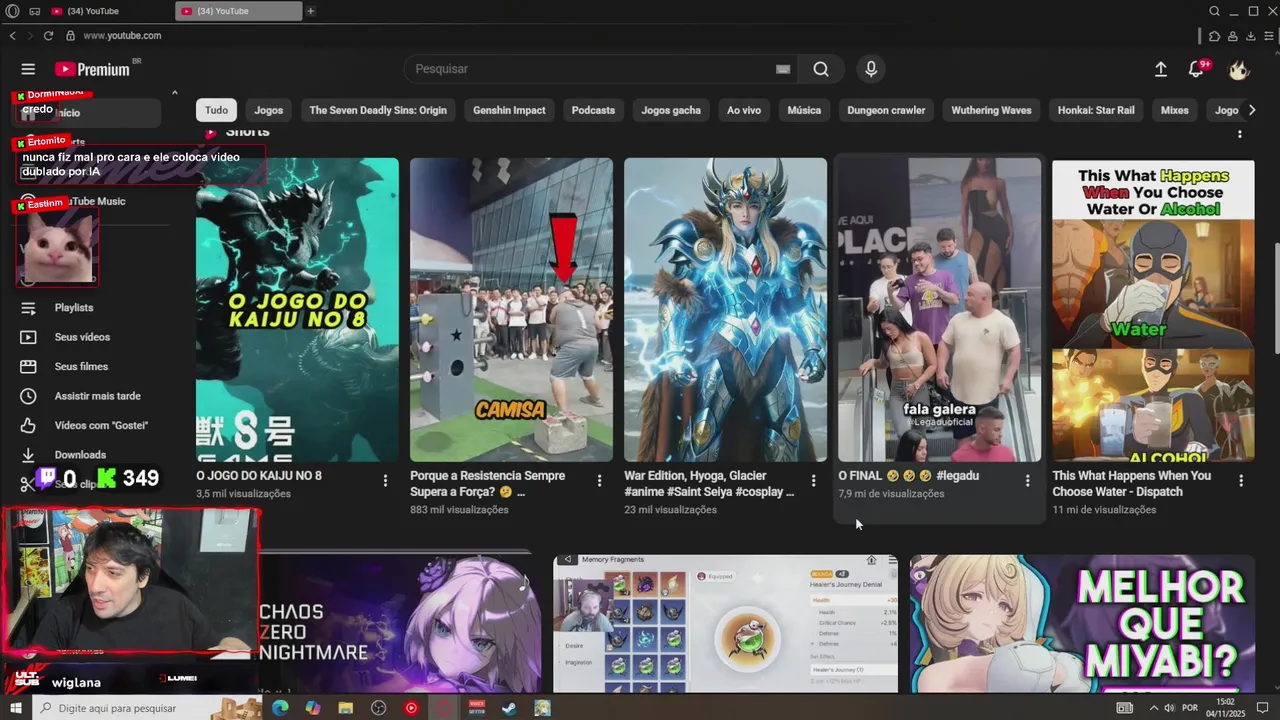1280x720 pixels.
Task: Open the Chaos Zero Nightmare video thumbnail
Action: pyautogui.click(x=400, y=623)
